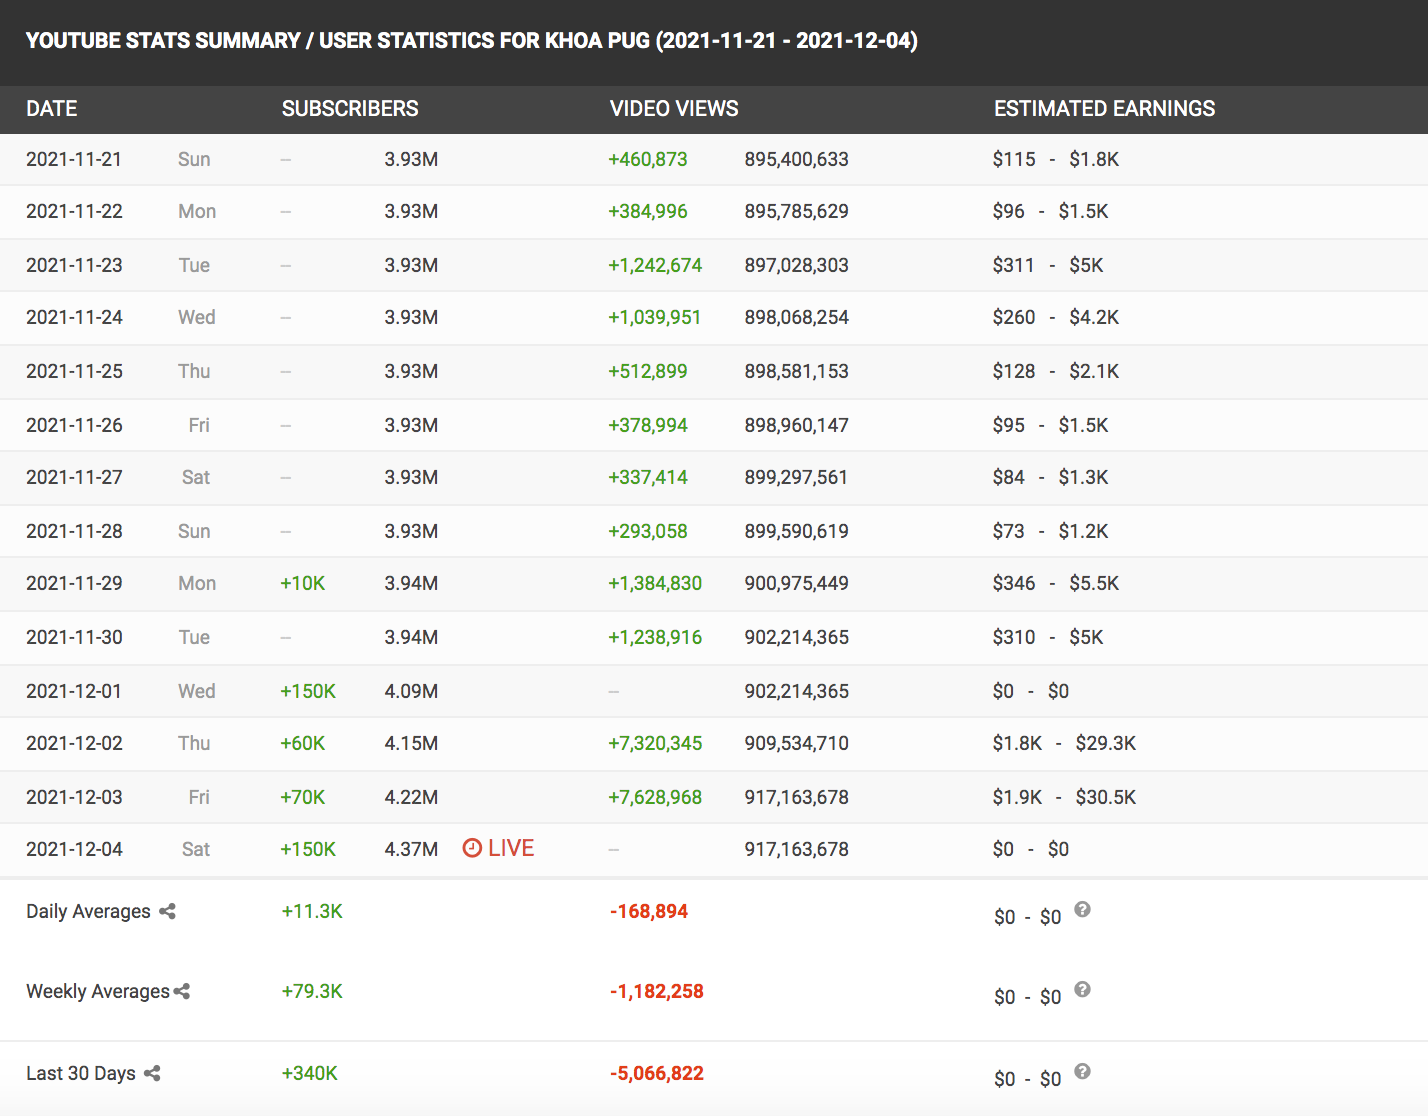Click the $1.8K - $29.3K earnings estimate
The height and width of the screenshot is (1116, 1428).
[x=1064, y=743]
